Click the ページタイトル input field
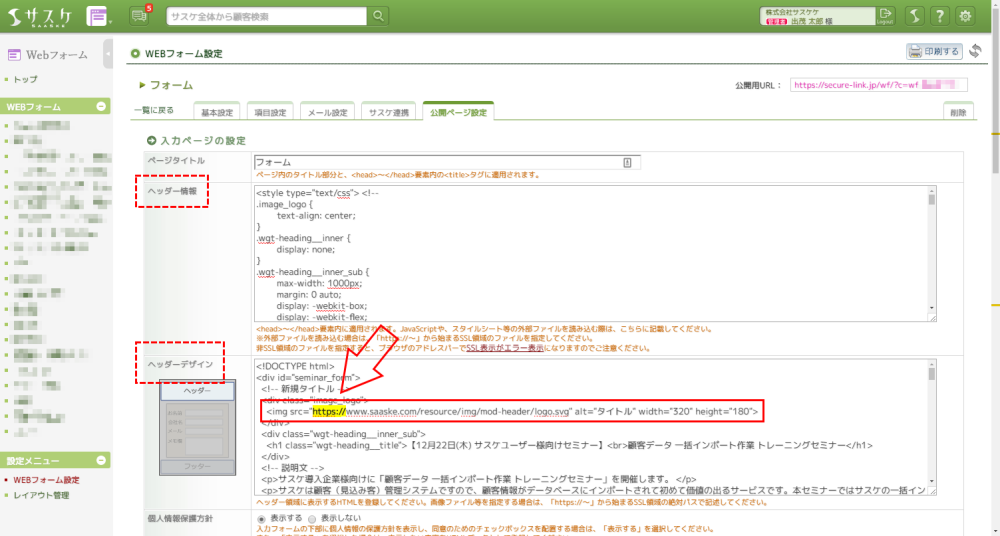This screenshot has height=536, width=1000. click(x=440, y=162)
